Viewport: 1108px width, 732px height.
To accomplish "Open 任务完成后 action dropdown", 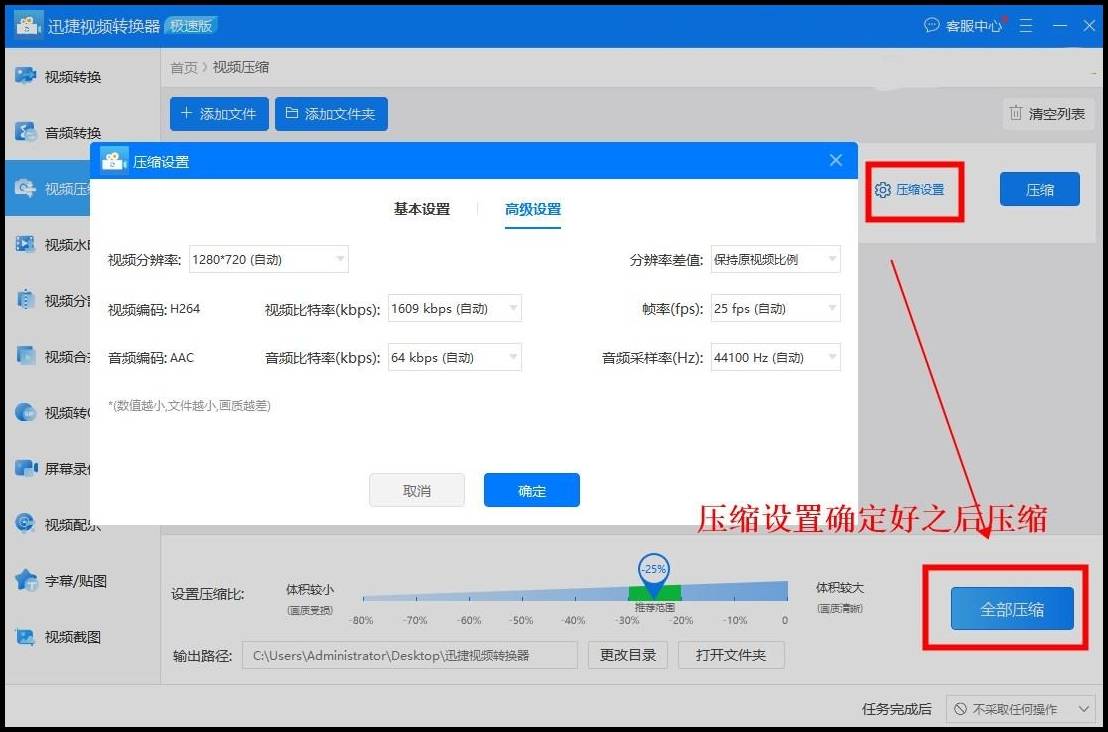I will tap(1020, 709).
